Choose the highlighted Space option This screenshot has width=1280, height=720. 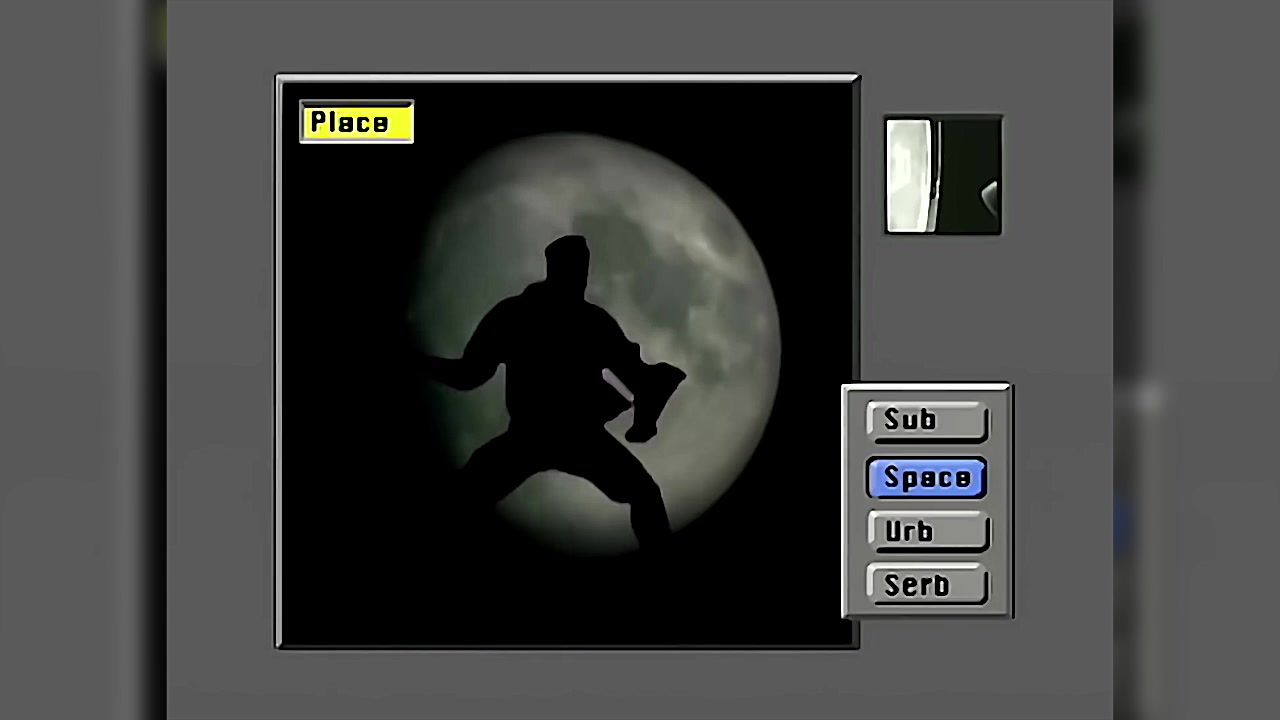coord(927,478)
